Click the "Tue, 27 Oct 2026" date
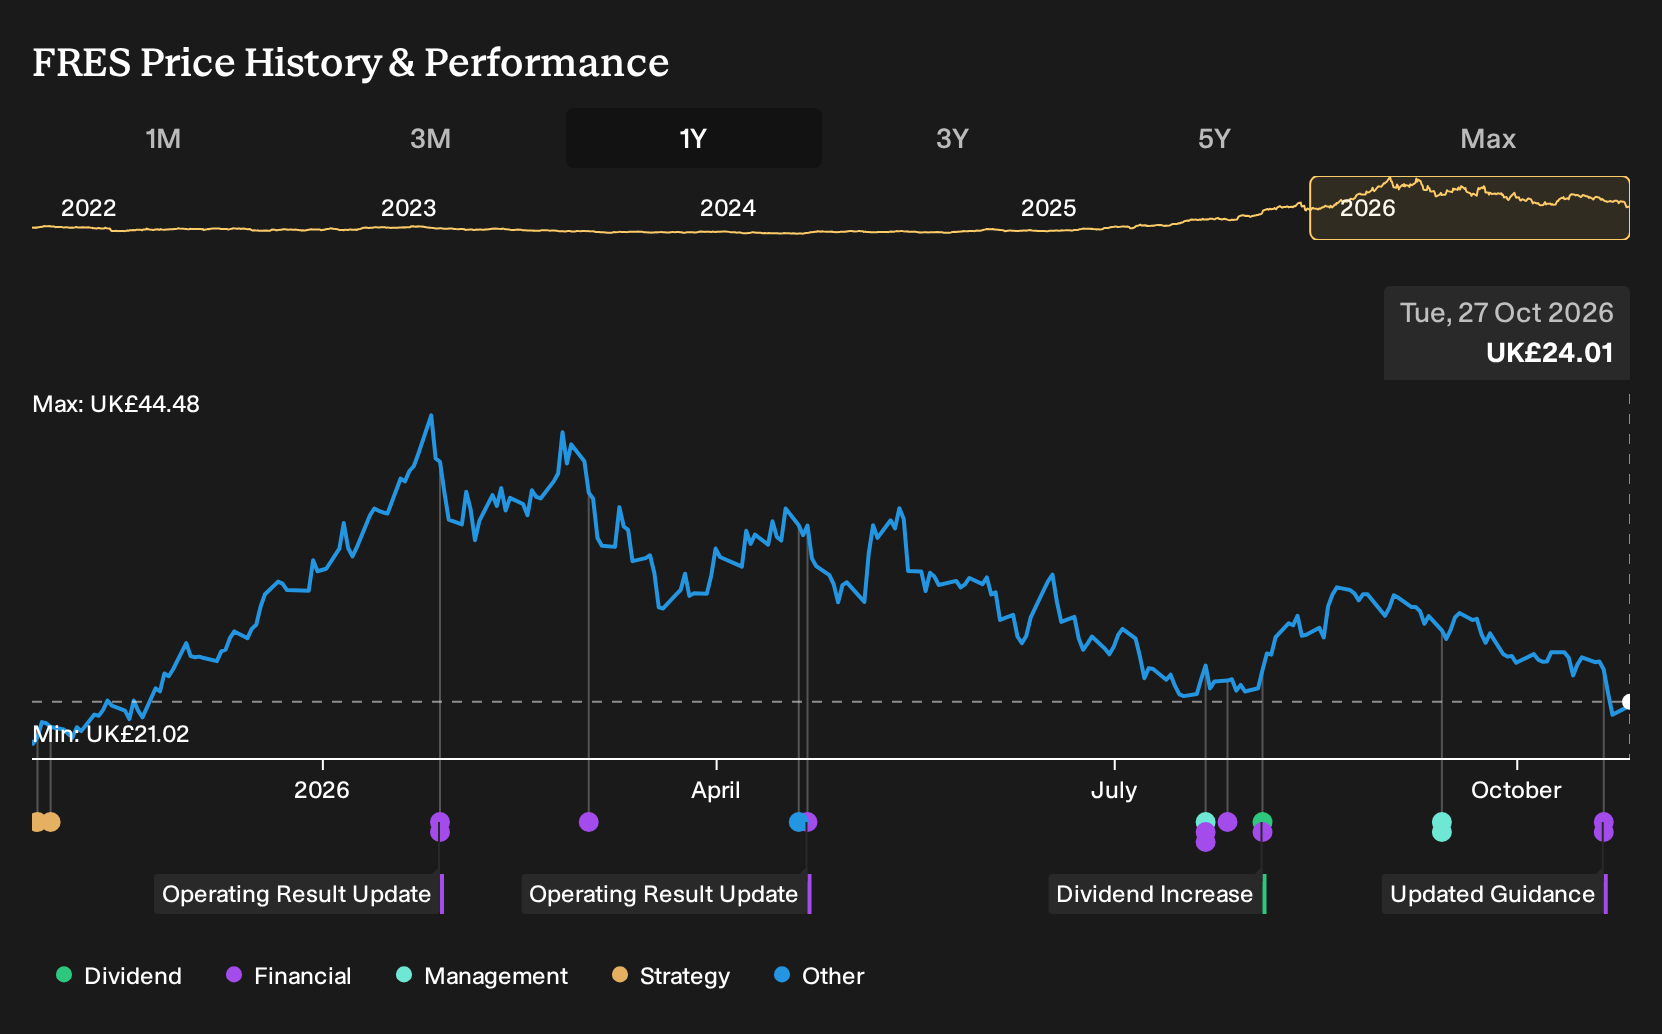 [1507, 313]
